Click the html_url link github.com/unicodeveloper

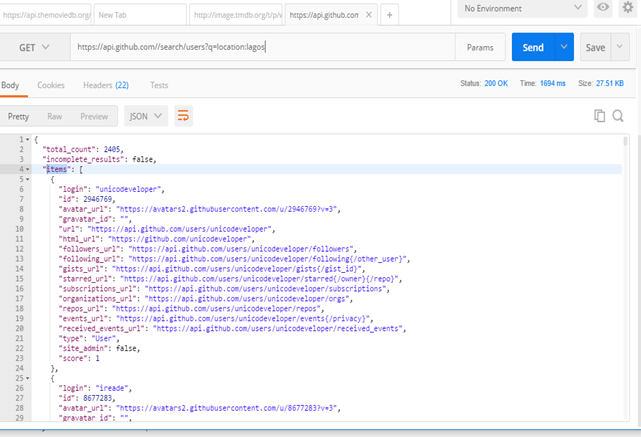pyautogui.click(x=179, y=239)
